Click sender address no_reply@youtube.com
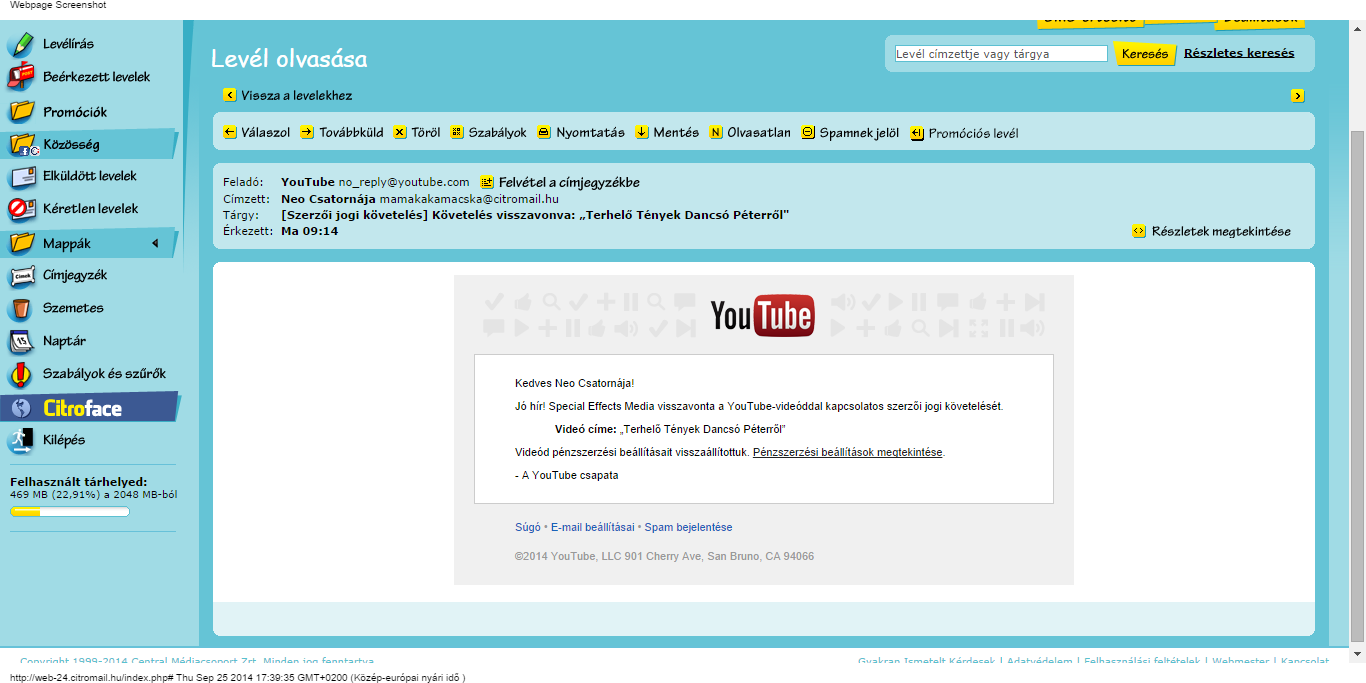 [x=404, y=182]
